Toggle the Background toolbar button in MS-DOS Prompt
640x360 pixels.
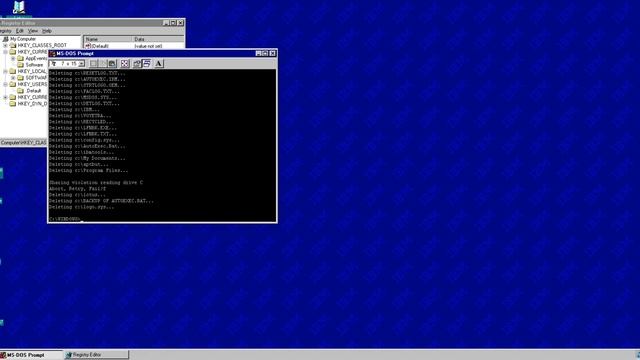click(147, 64)
